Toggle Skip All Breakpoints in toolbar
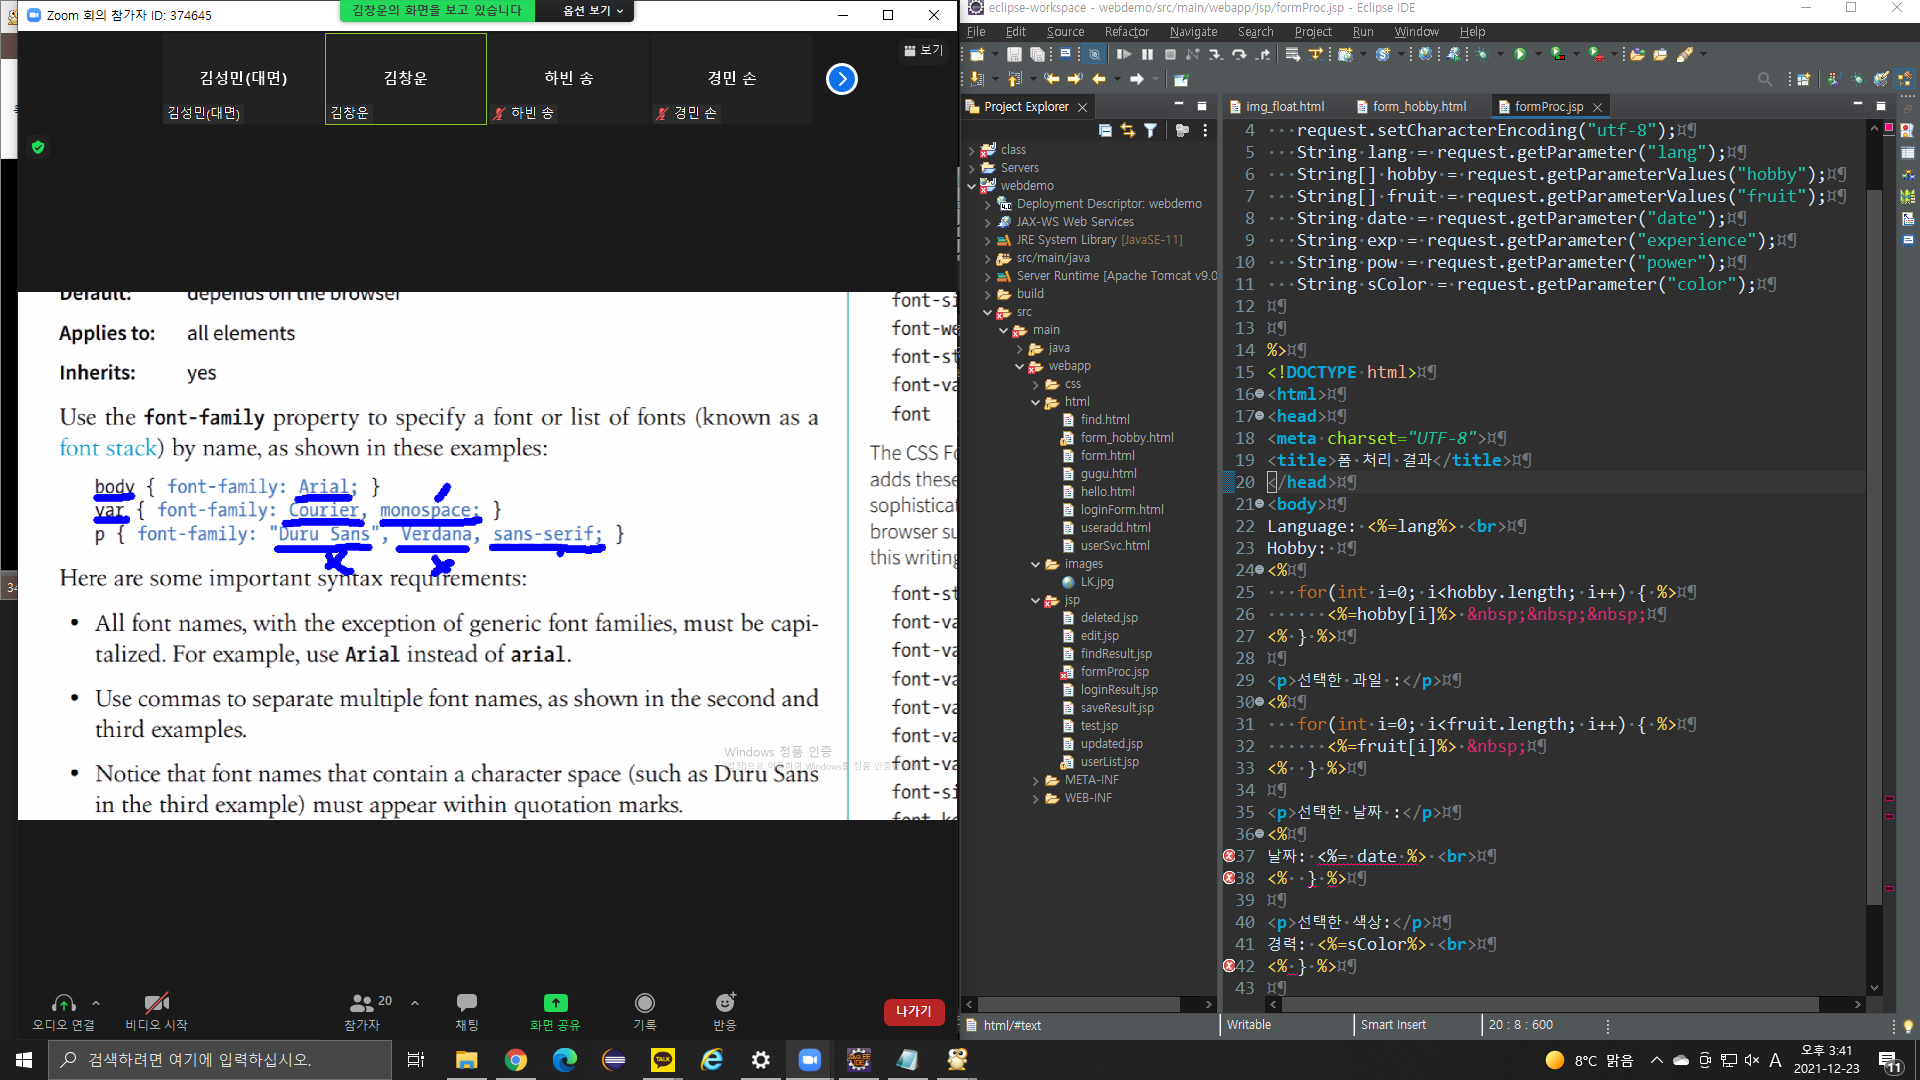 (1094, 54)
